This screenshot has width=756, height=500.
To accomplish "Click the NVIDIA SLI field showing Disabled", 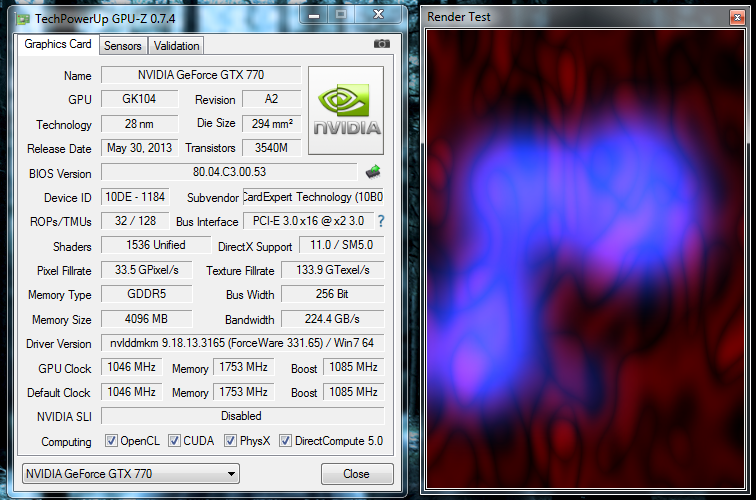I will pyautogui.click(x=243, y=416).
